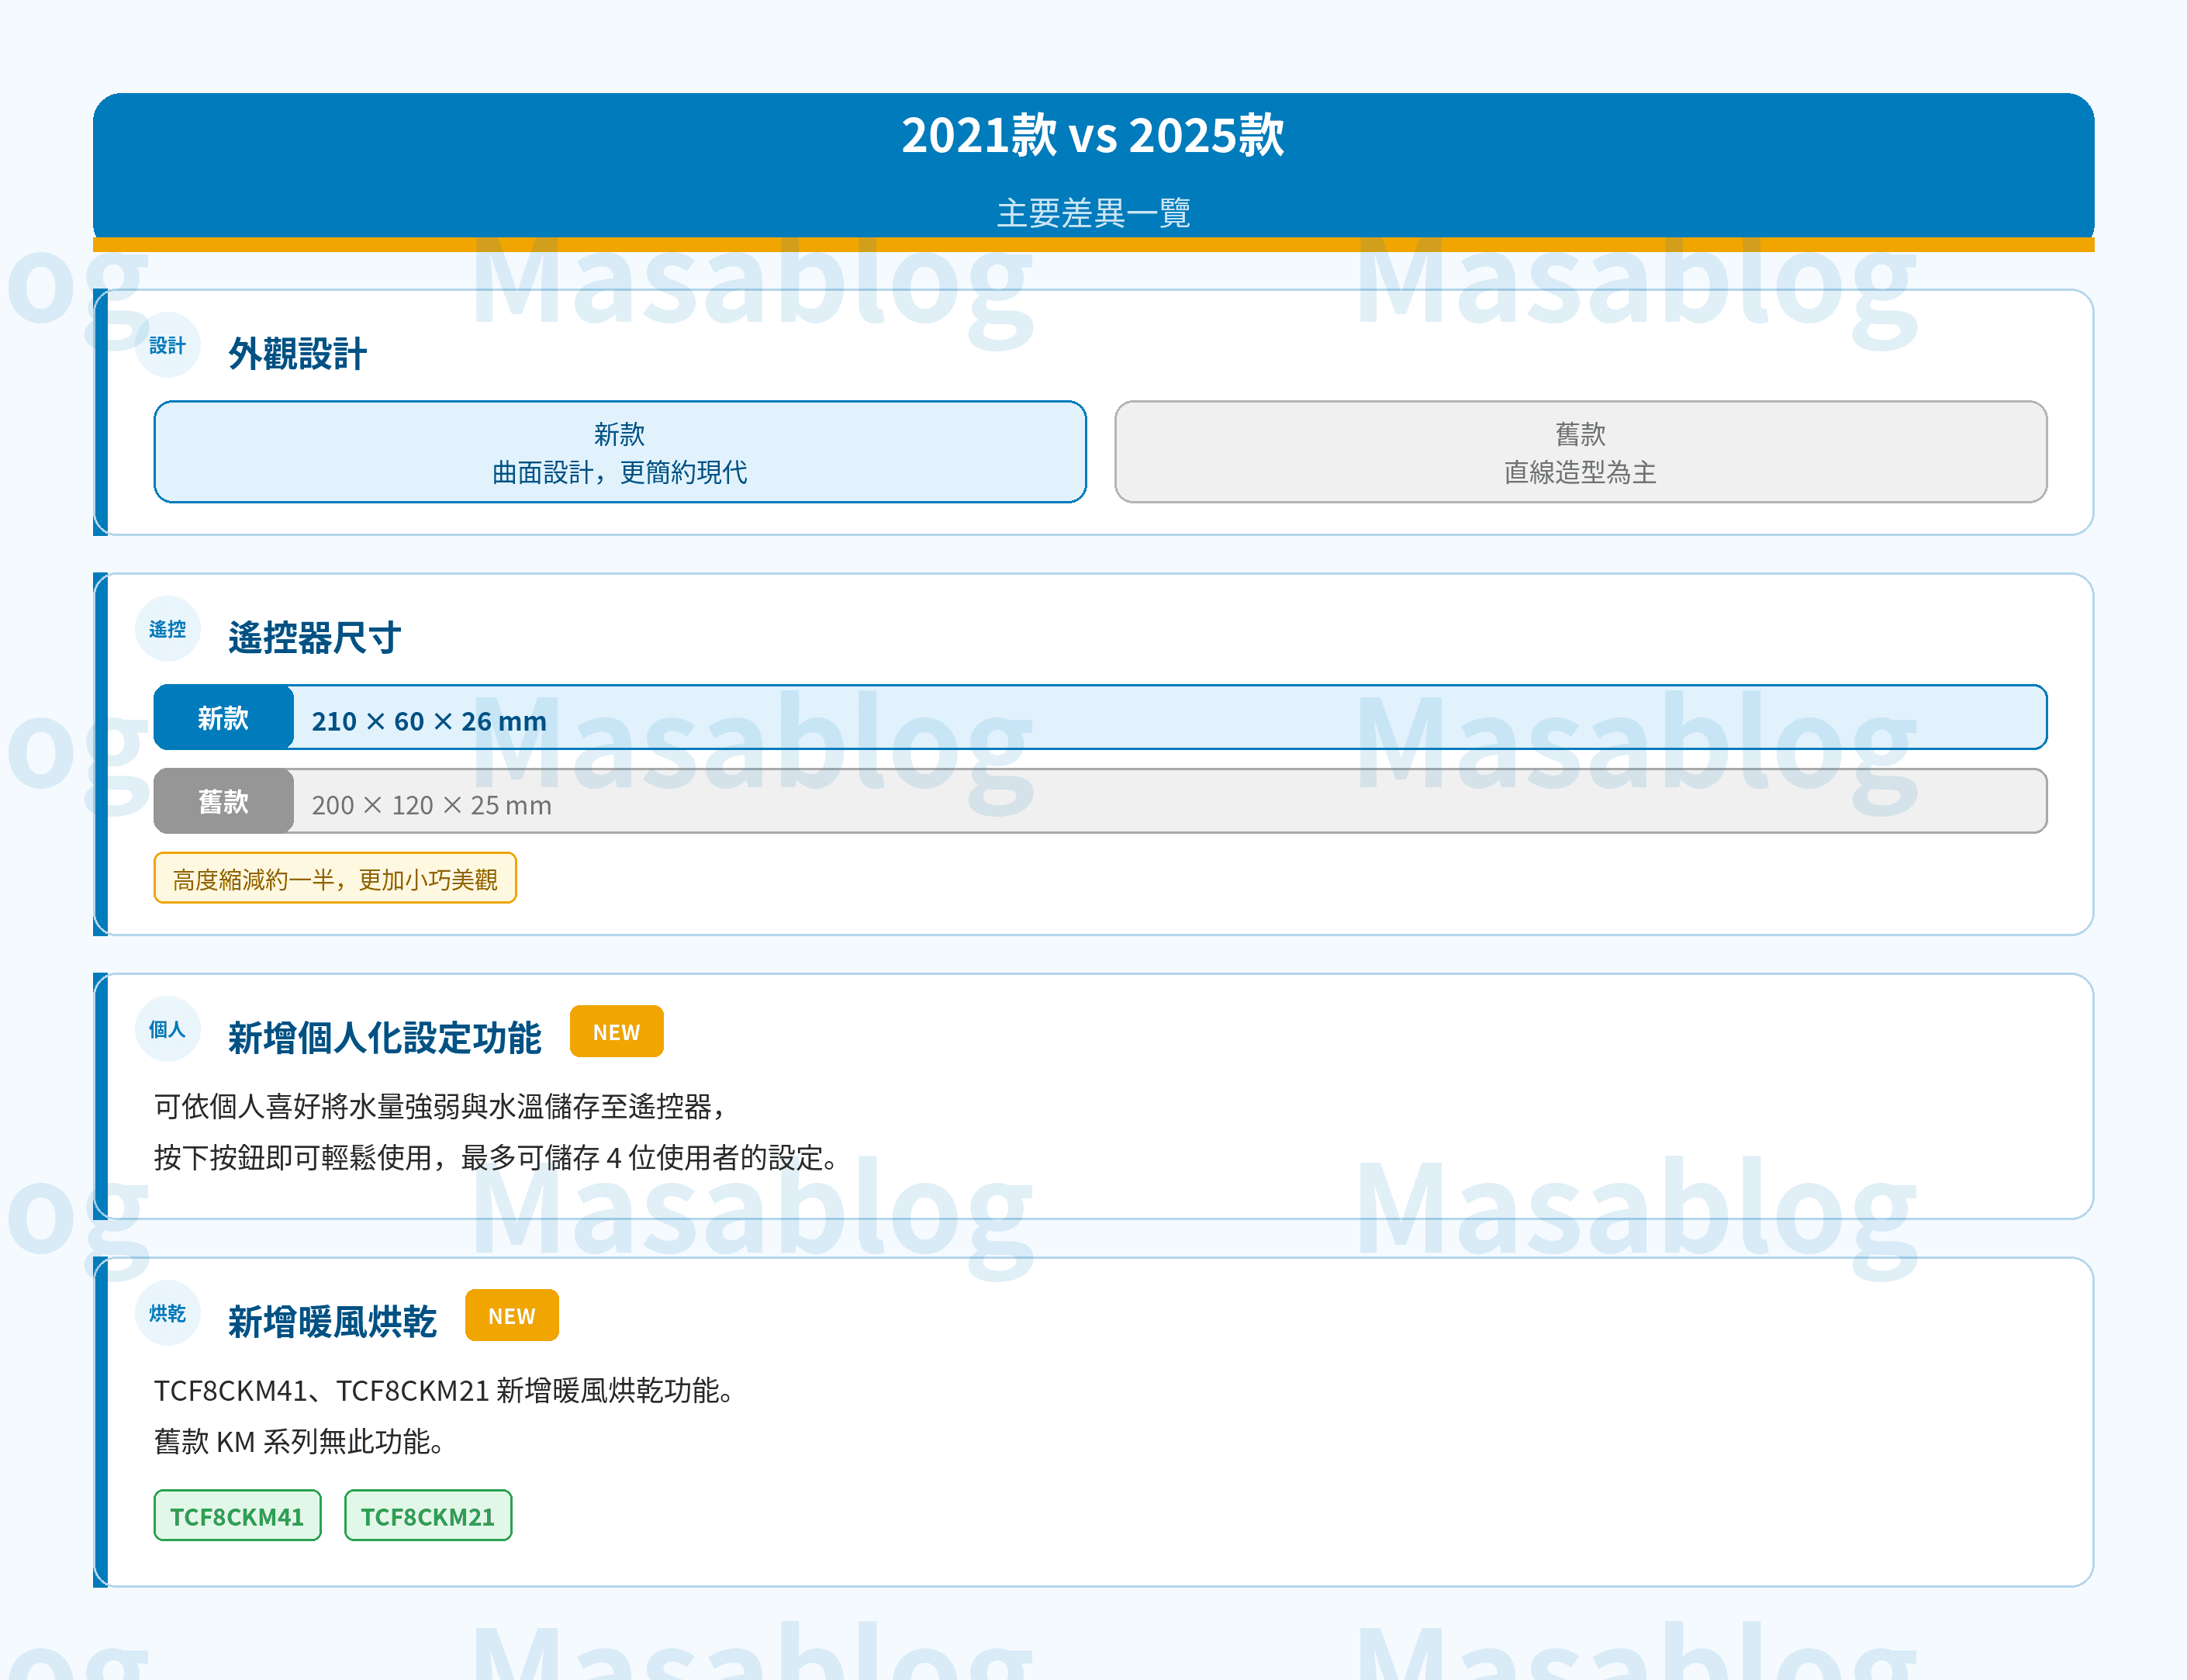The width and height of the screenshot is (2187, 1680).
Task: Click the grey 舊款 remote size label
Action: (x=223, y=801)
